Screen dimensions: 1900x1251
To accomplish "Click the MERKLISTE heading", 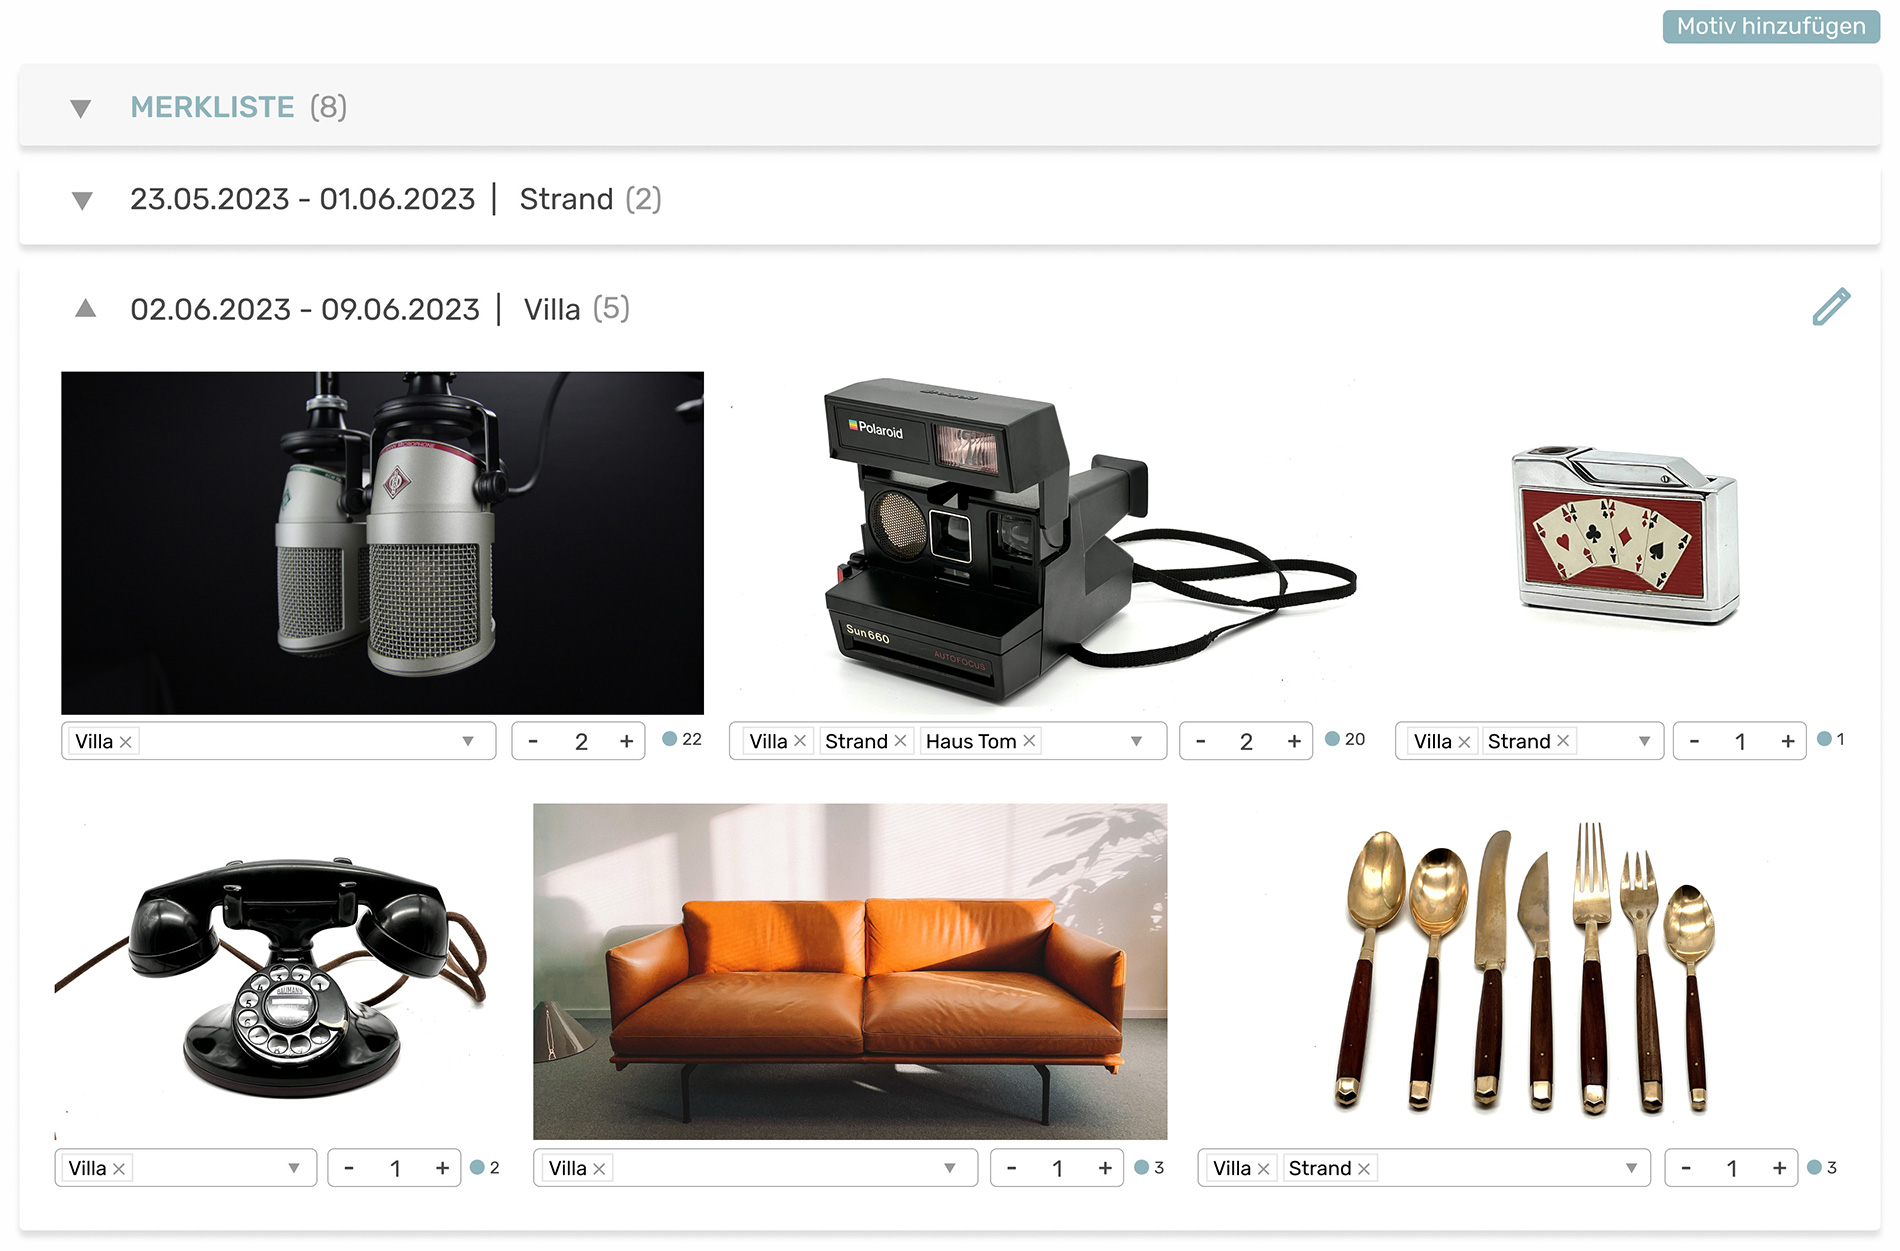I will point(212,107).
